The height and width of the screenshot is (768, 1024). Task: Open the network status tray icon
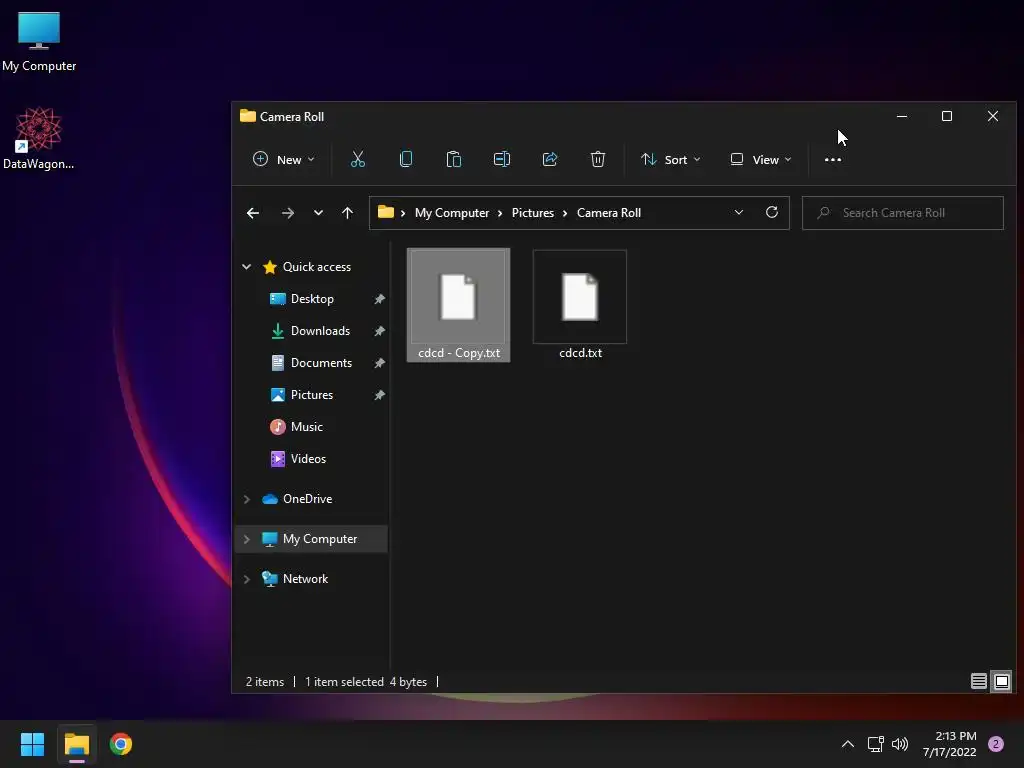click(x=875, y=744)
